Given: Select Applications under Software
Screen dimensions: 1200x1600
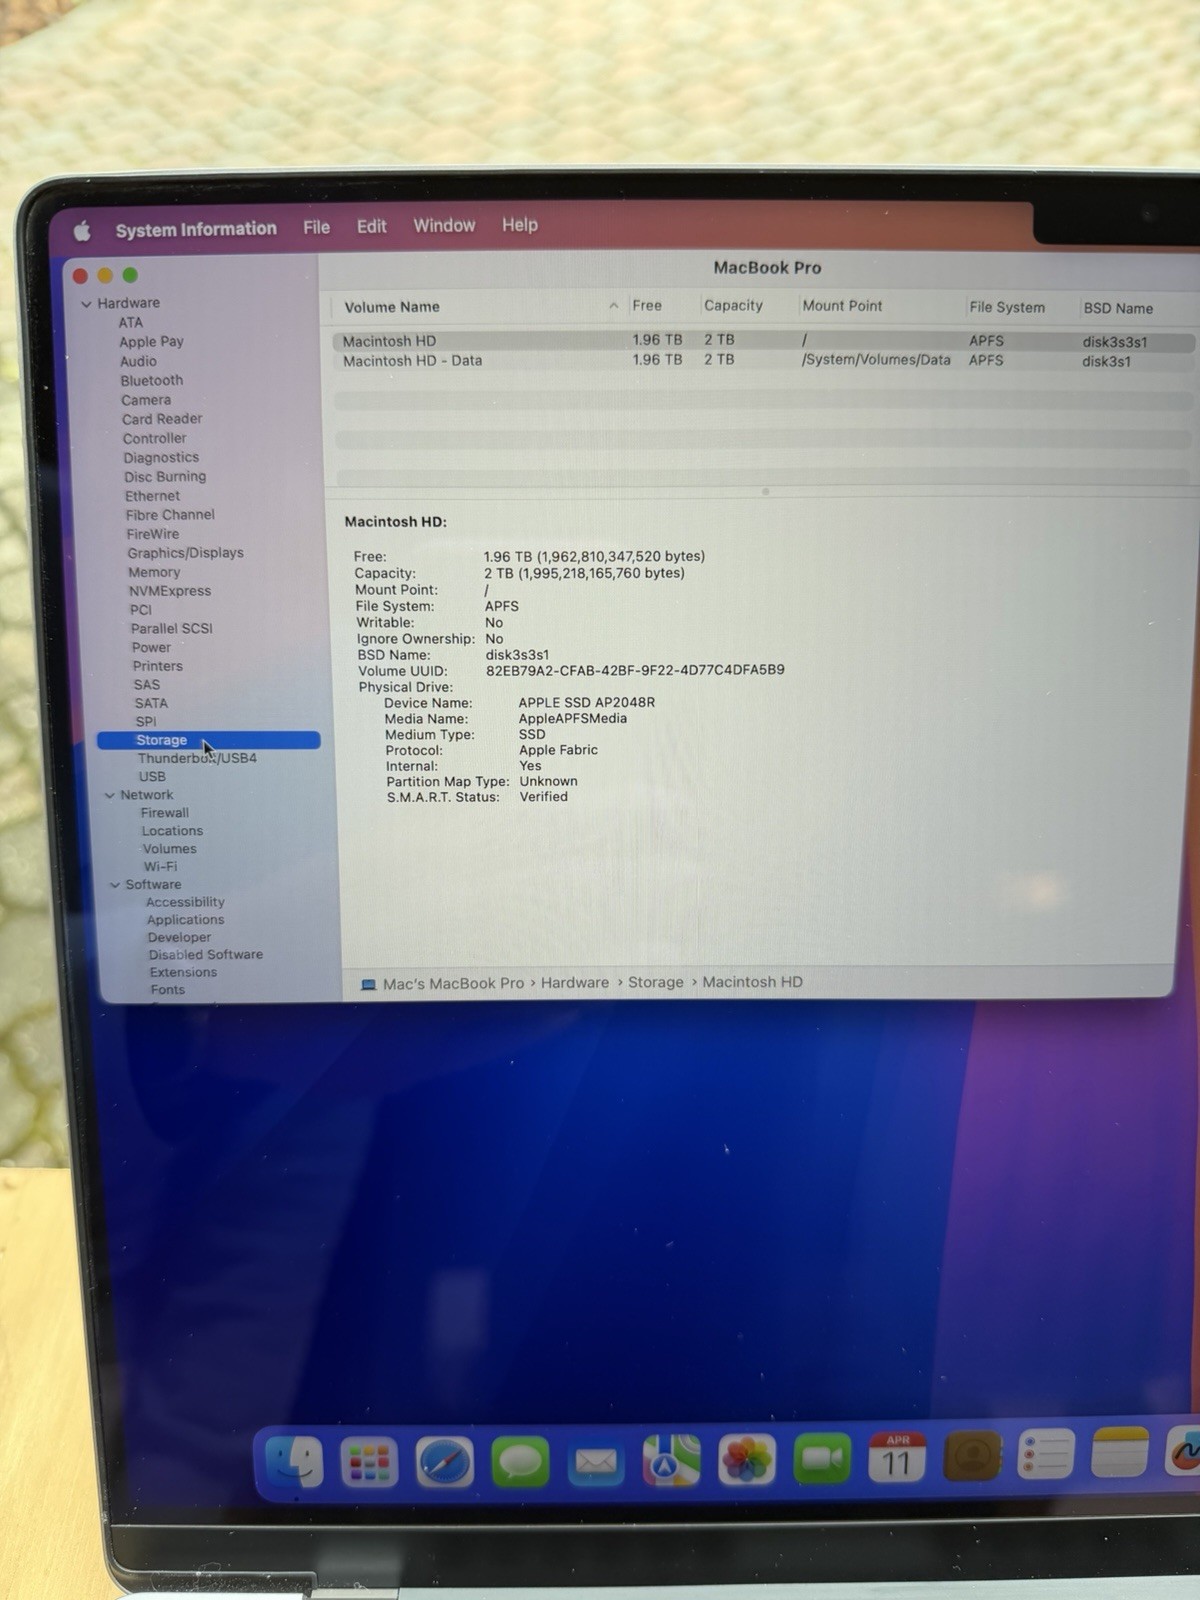Looking at the screenshot, I should coord(186,919).
